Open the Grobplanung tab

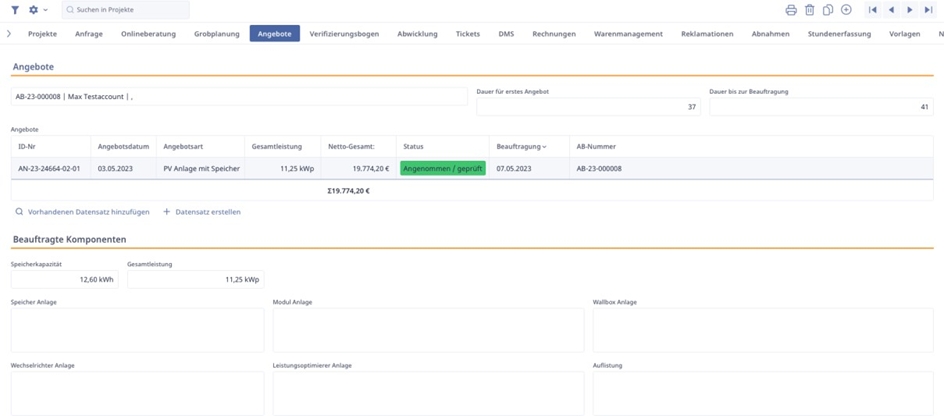pos(216,34)
